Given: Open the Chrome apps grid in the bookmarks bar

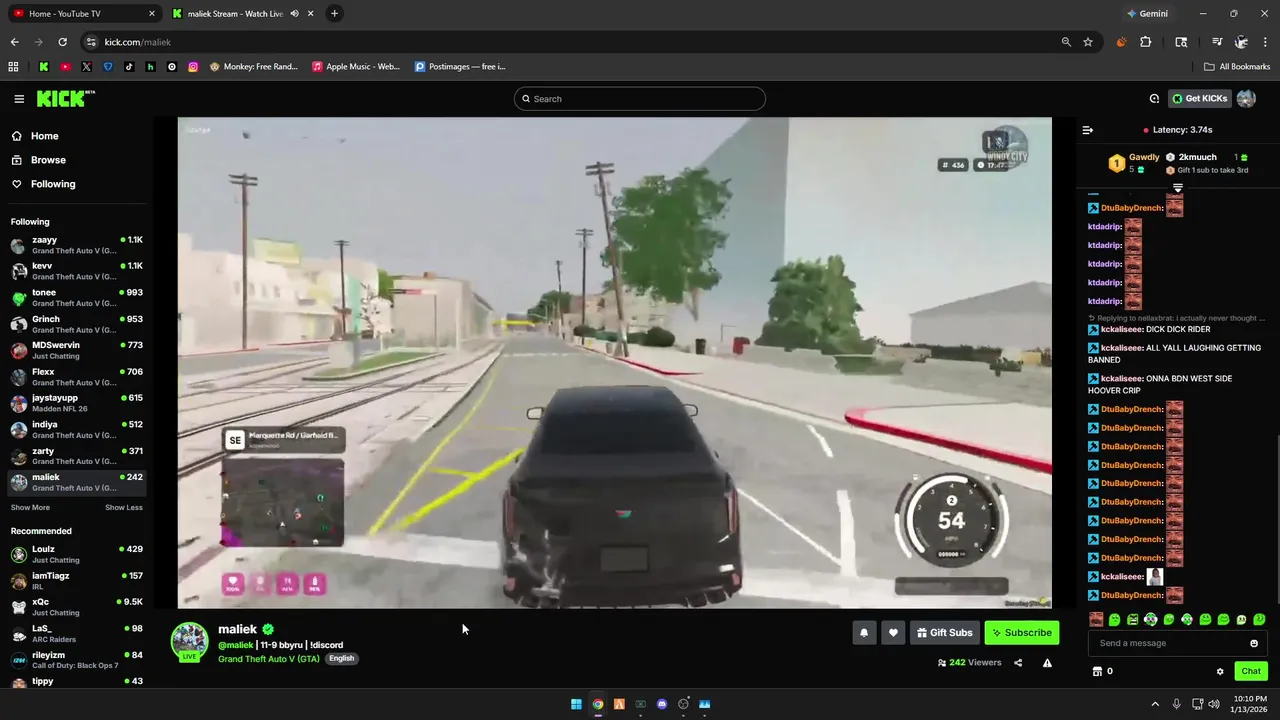Looking at the screenshot, I should tap(13, 67).
